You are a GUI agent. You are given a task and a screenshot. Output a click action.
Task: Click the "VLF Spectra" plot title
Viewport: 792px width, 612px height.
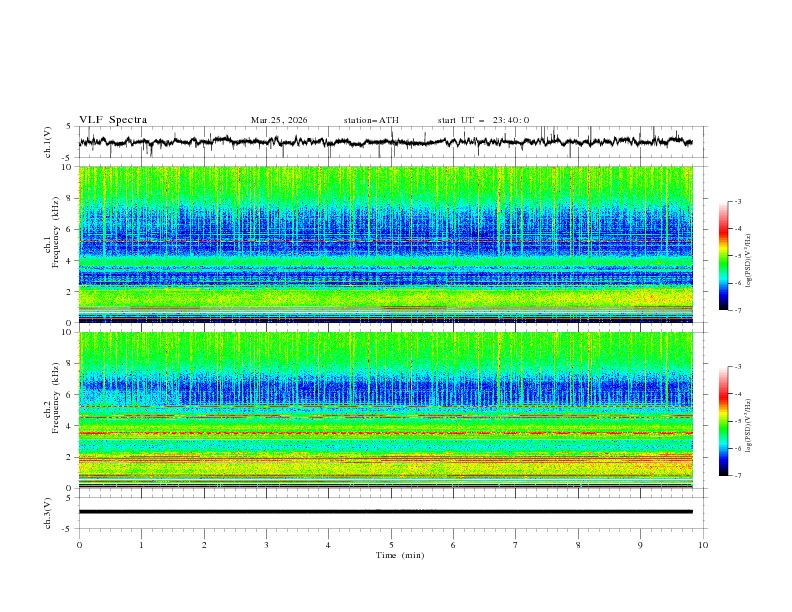[x=113, y=120]
